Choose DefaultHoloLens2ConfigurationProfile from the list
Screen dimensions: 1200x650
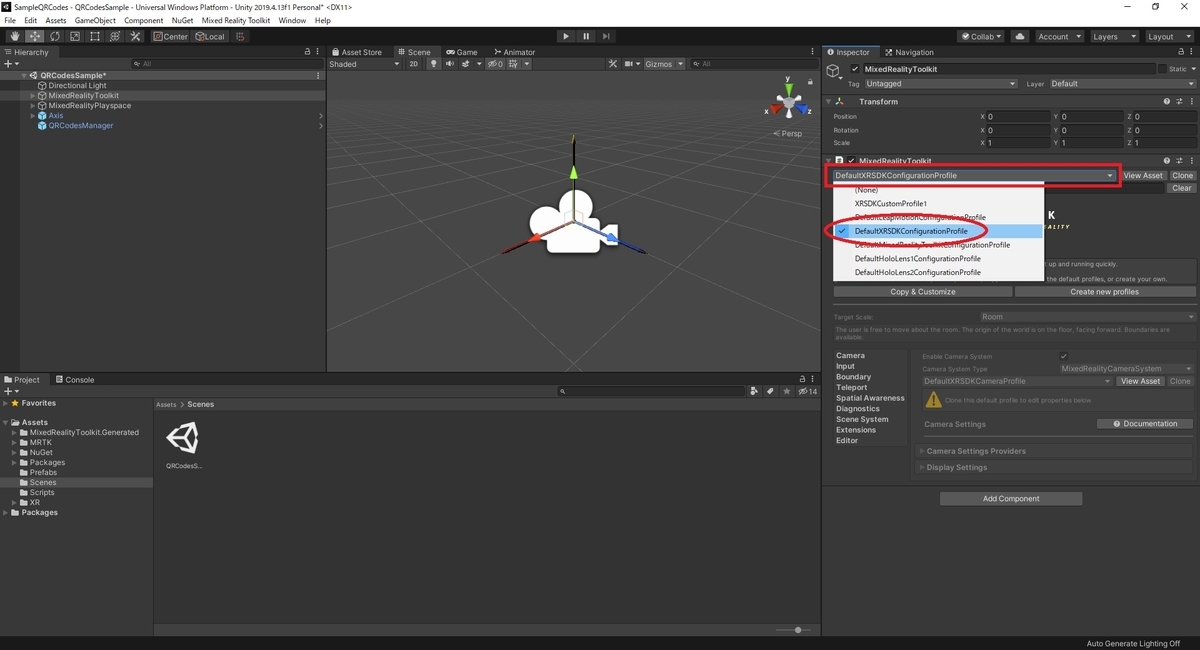coord(917,272)
